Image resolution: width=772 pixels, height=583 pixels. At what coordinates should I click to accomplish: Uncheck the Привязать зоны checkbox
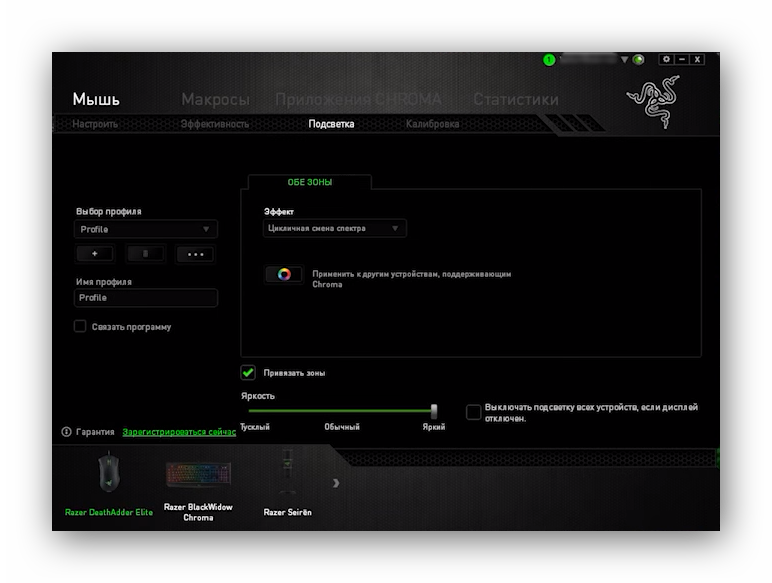pos(248,372)
